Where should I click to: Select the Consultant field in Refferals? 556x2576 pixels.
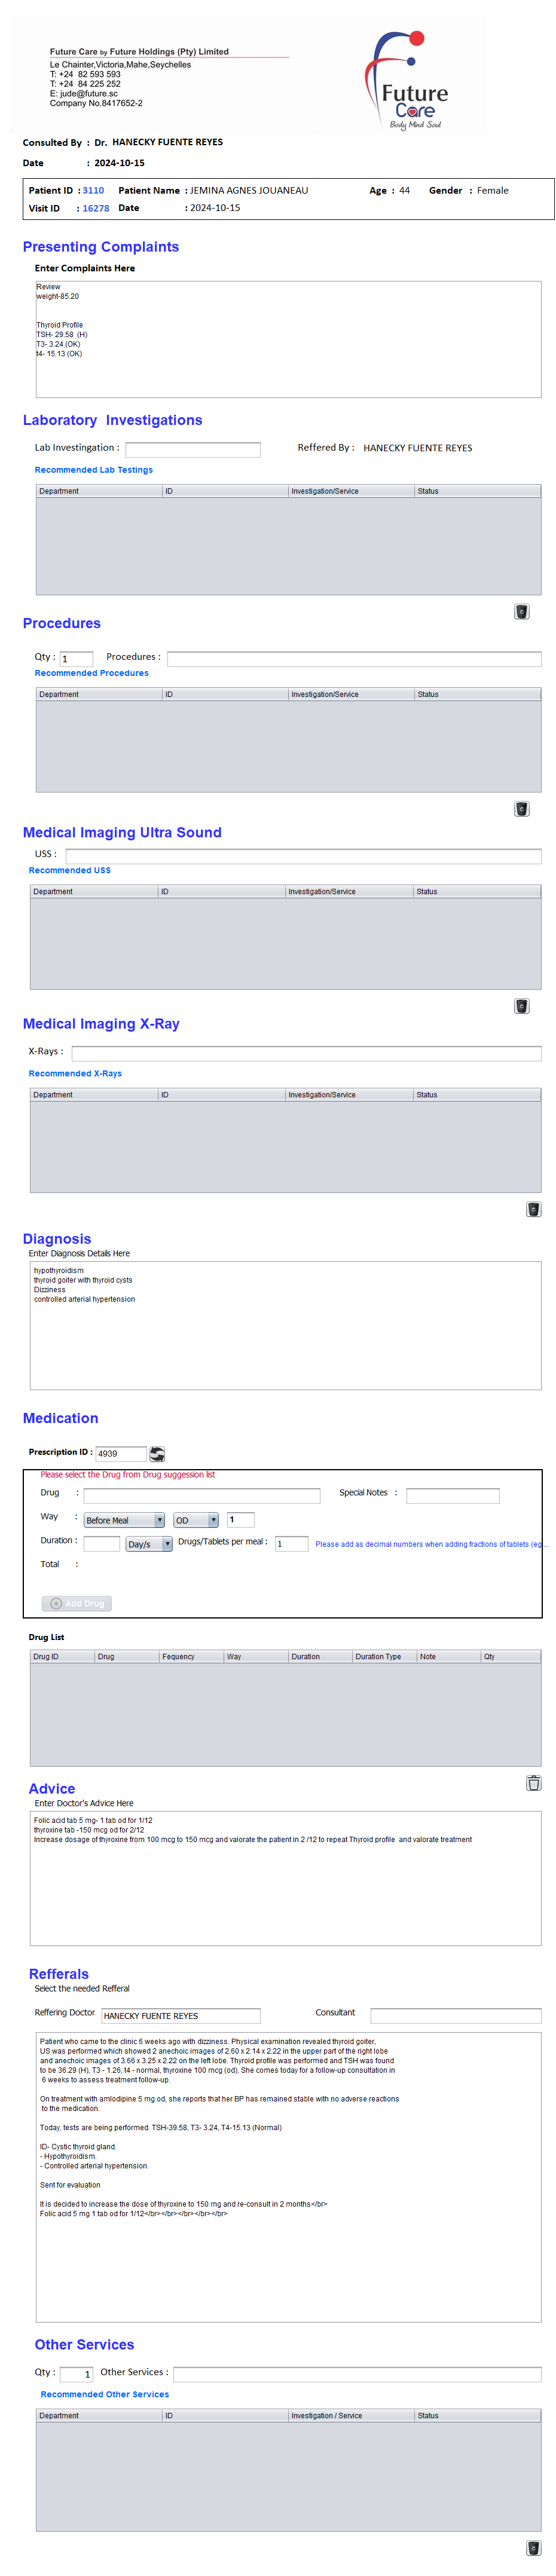pos(455,2015)
